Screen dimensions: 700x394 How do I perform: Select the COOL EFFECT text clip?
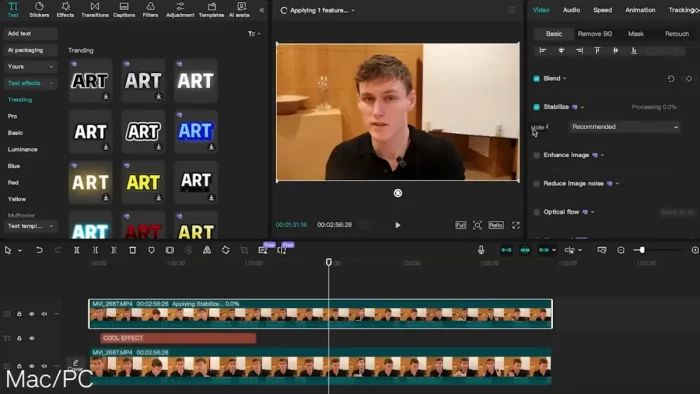(178, 338)
